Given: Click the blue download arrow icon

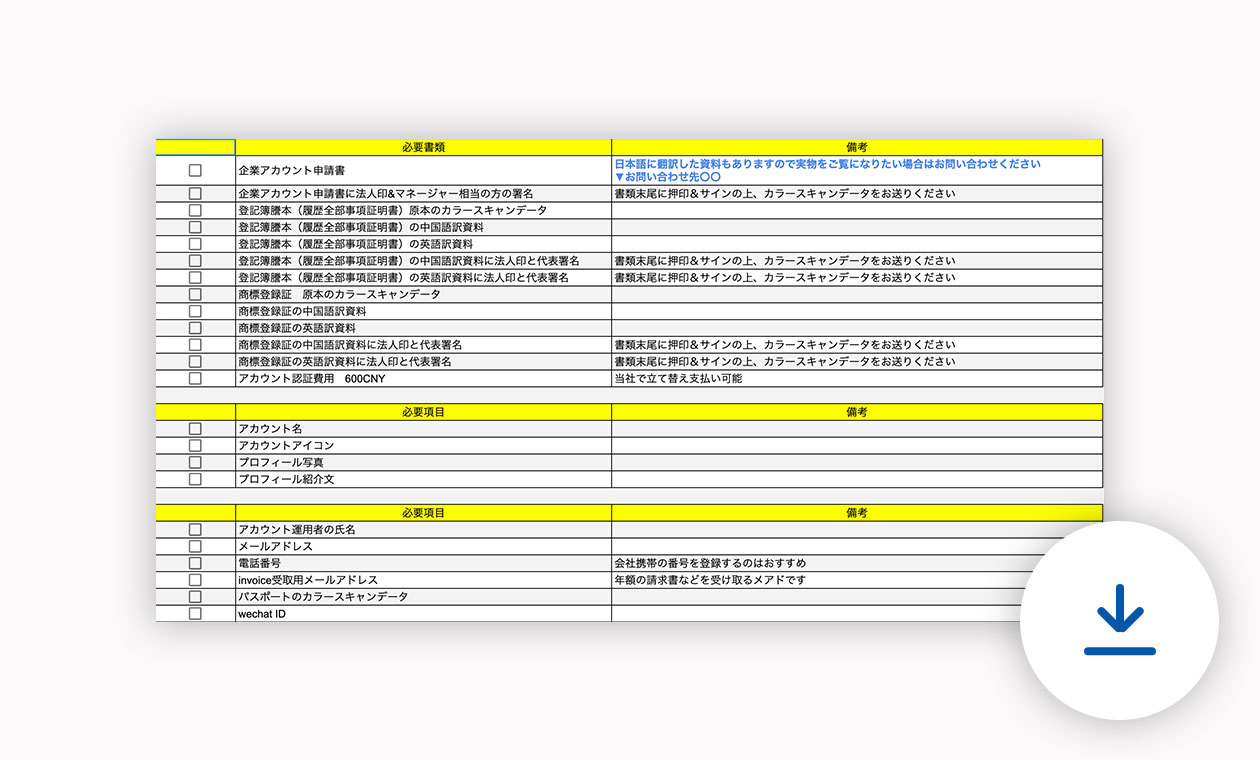Looking at the screenshot, I should 1119,620.
